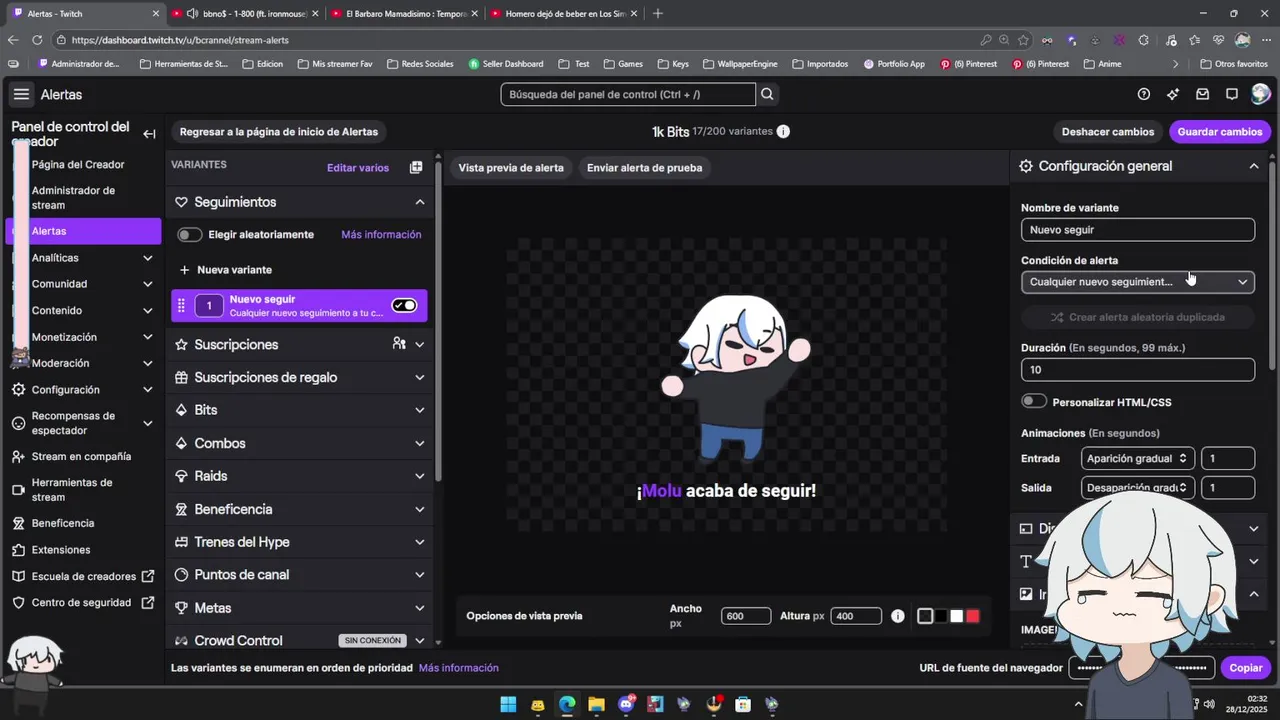The image size is (1280, 720).
Task: Collapse the Configuración general panel
Action: tap(1254, 166)
